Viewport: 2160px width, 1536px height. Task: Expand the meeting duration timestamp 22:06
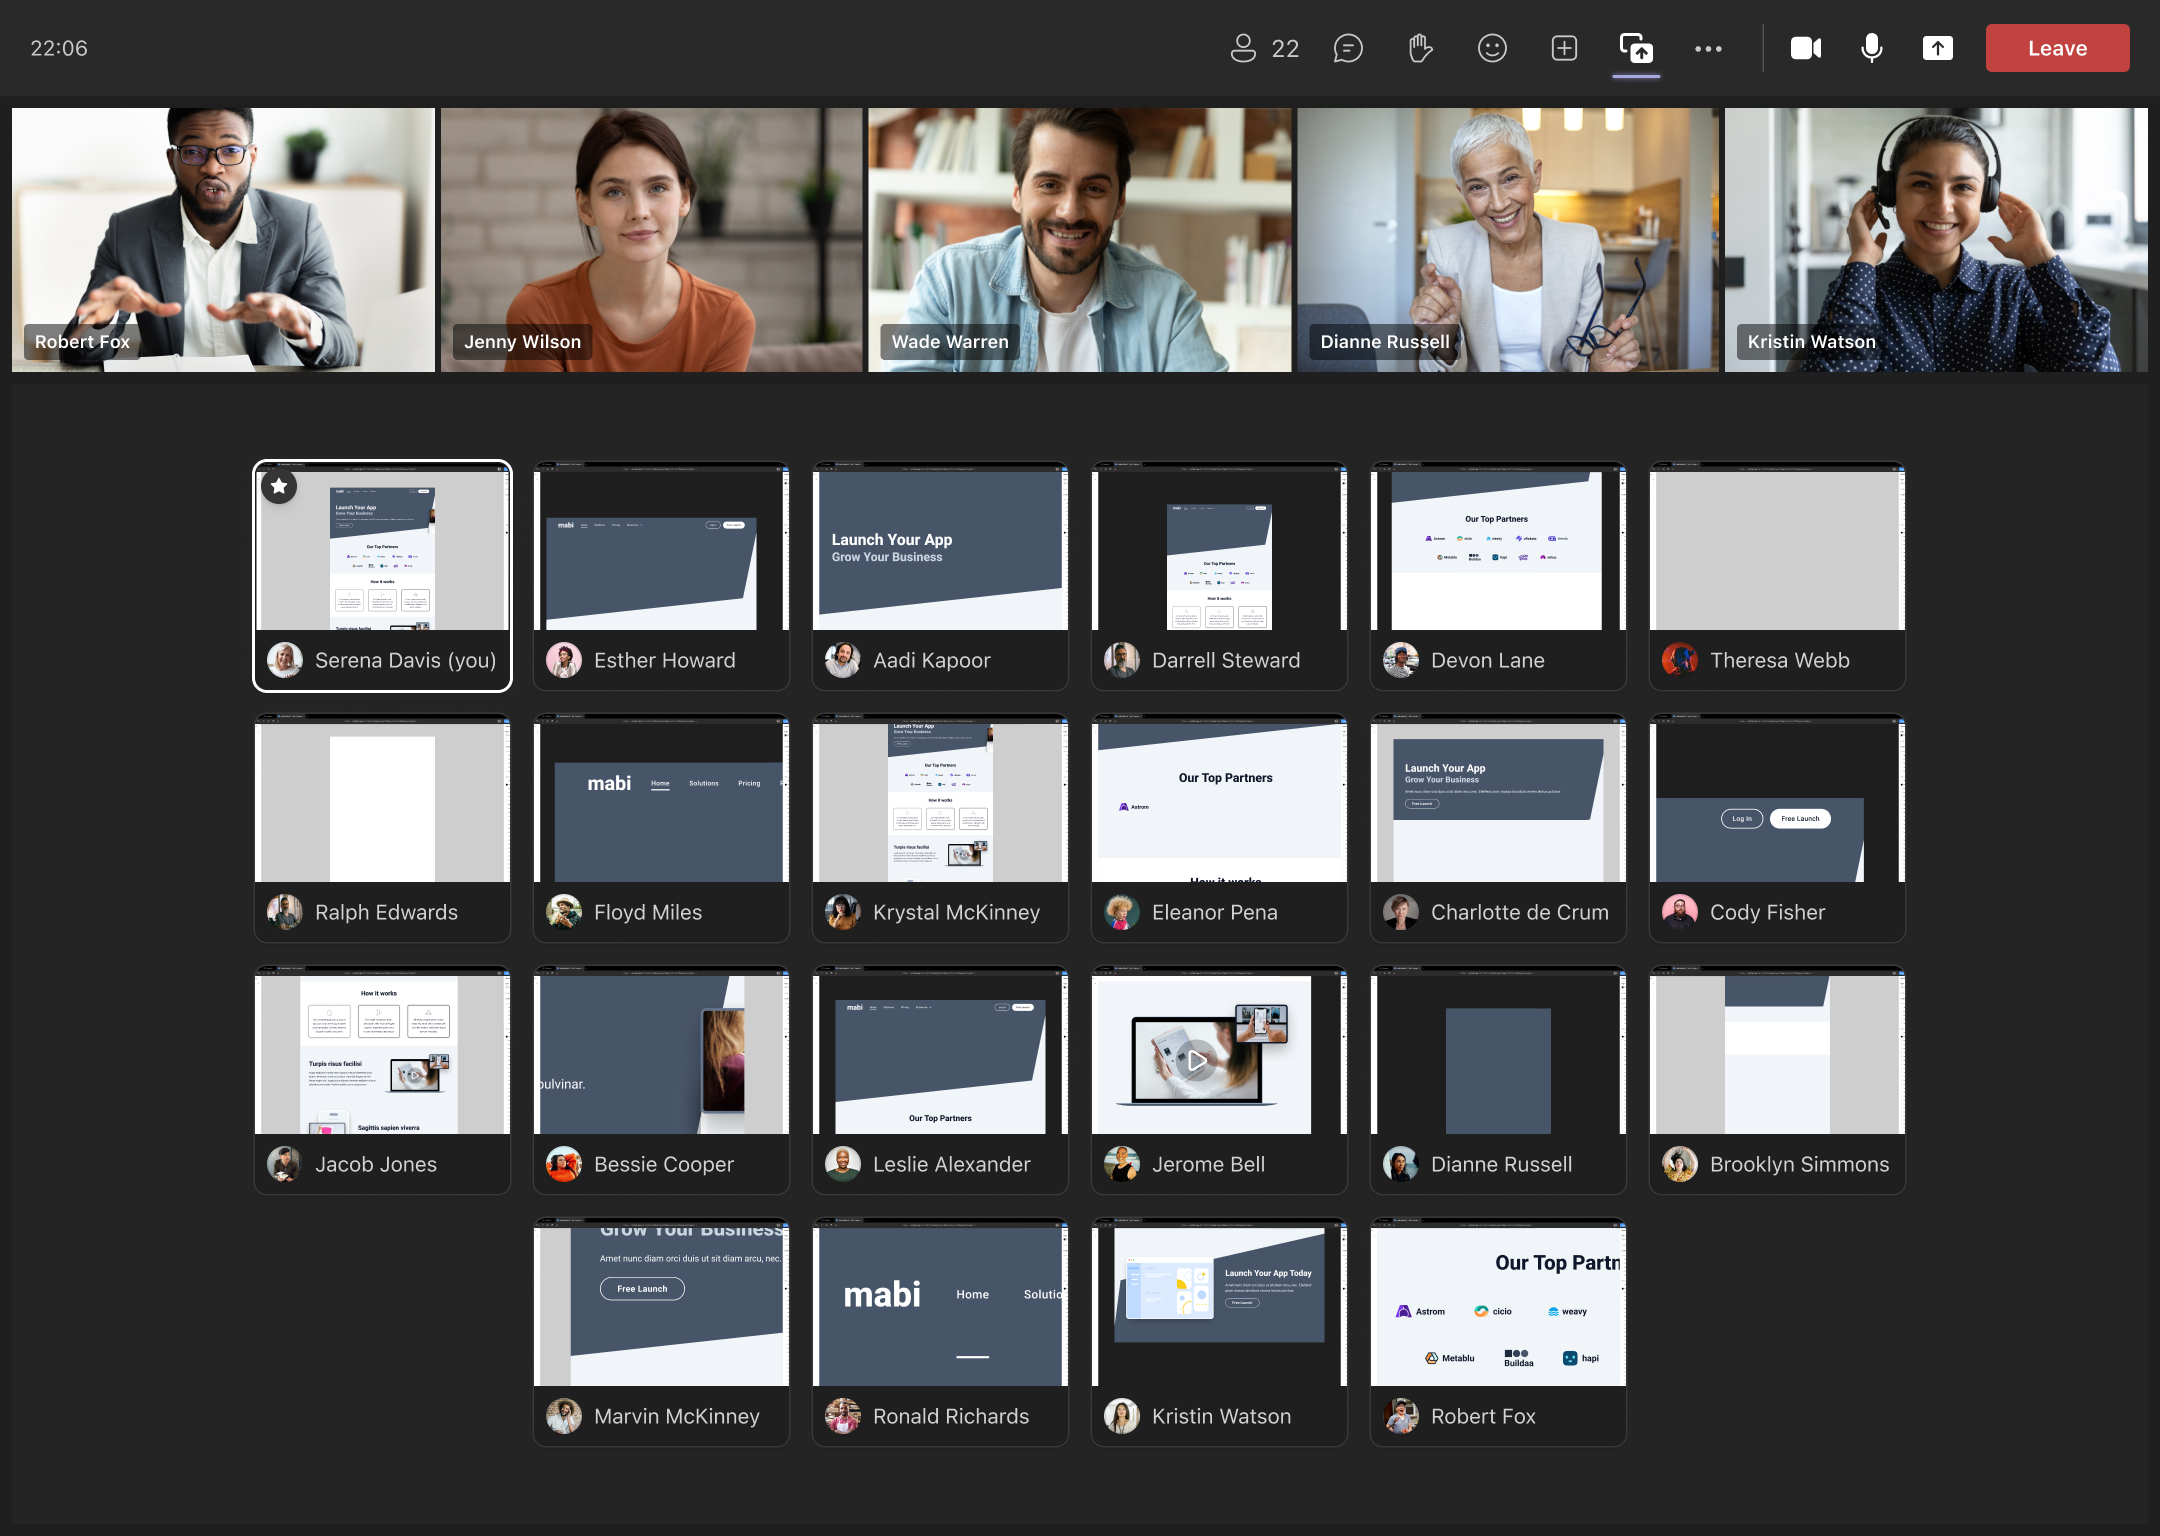pyautogui.click(x=60, y=47)
